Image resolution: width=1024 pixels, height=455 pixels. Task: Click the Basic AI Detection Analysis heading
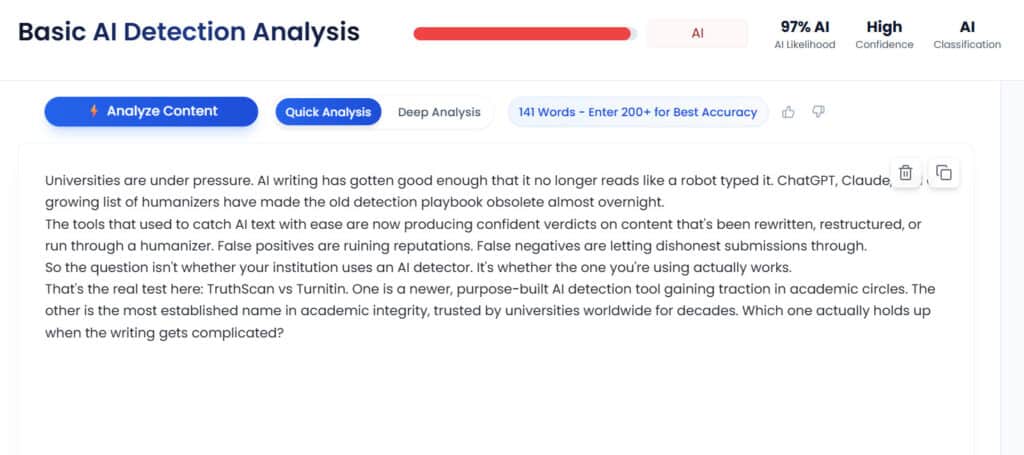[x=189, y=32]
